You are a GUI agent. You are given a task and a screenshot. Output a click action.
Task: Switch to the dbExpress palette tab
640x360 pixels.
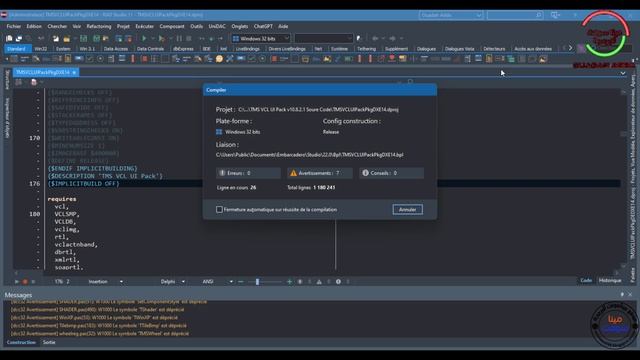tap(183, 49)
